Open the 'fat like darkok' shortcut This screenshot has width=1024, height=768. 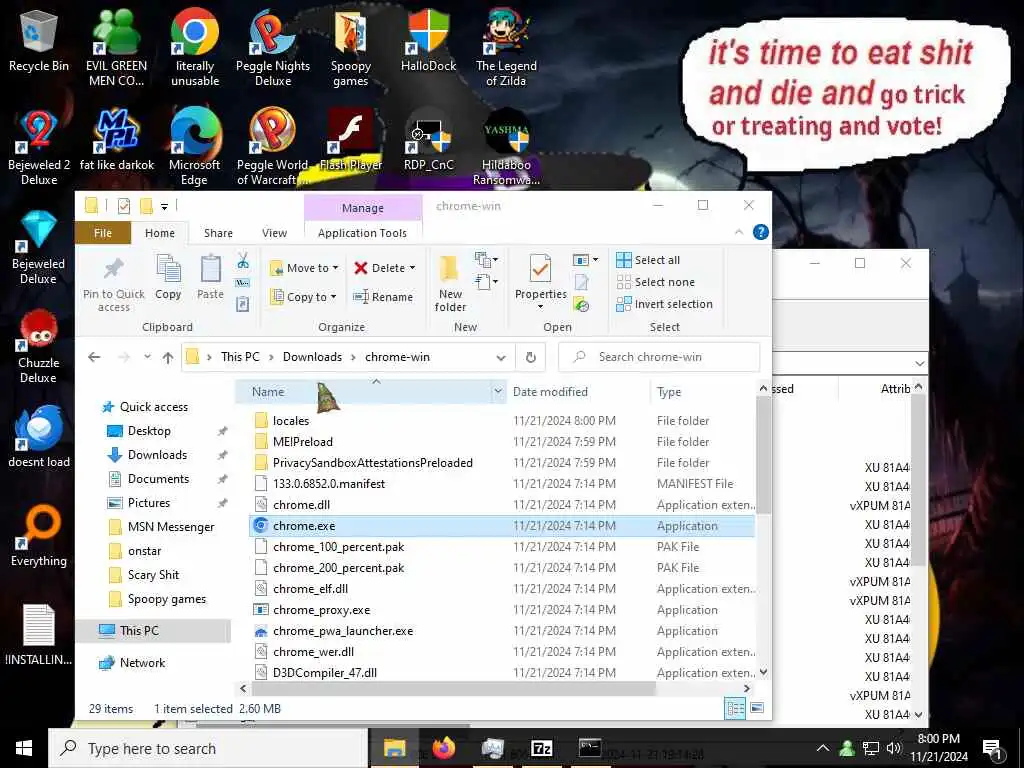116,140
